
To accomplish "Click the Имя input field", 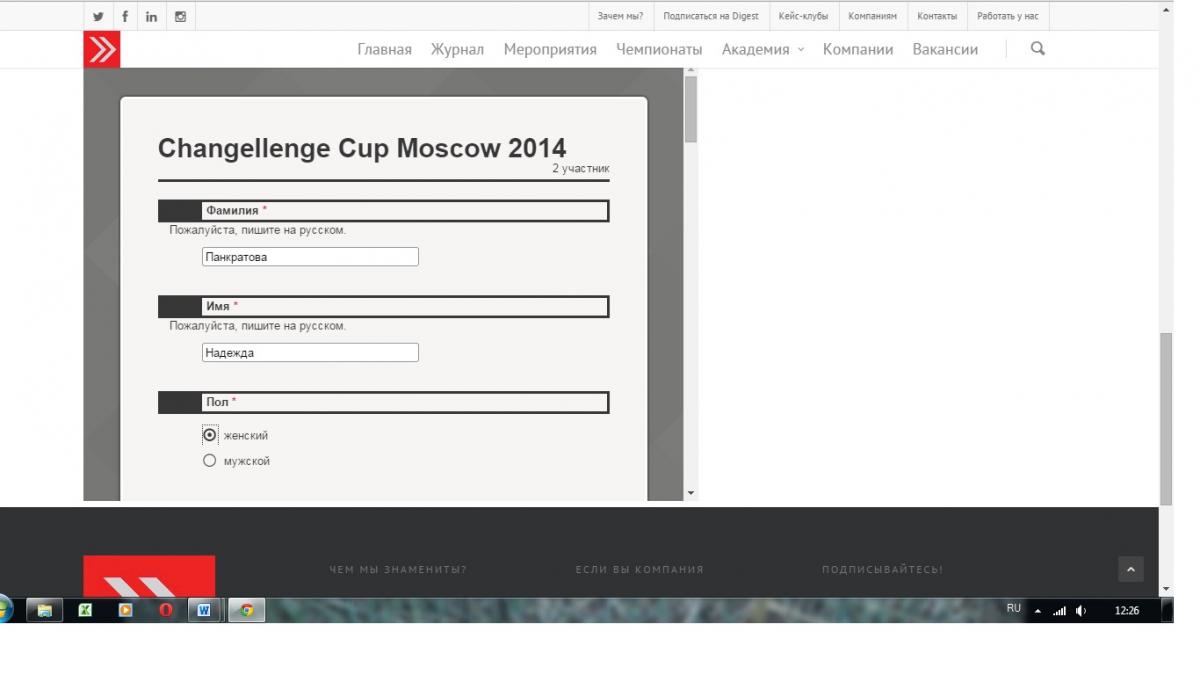I will point(310,353).
